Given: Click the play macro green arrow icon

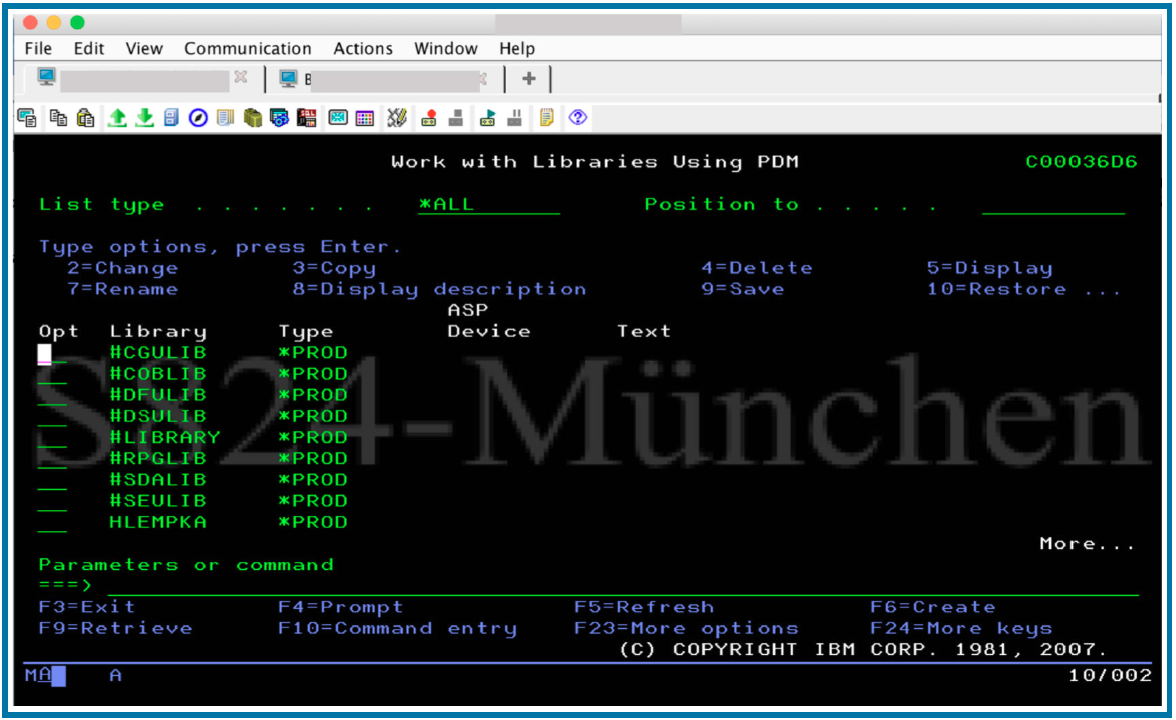Looking at the screenshot, I should tap(487, 118).
